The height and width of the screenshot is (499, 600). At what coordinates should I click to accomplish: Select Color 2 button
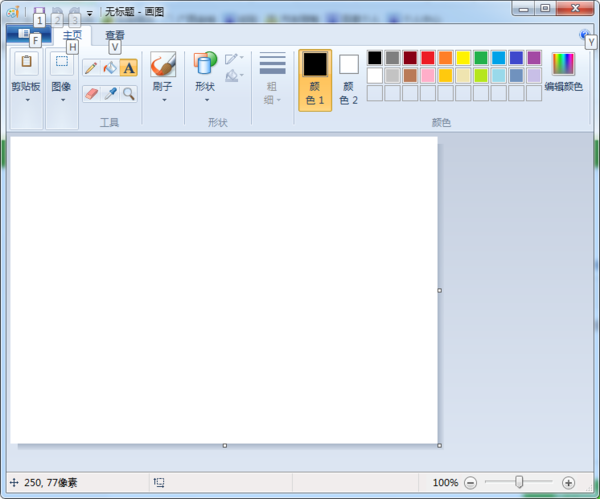[x=349, y=80]
